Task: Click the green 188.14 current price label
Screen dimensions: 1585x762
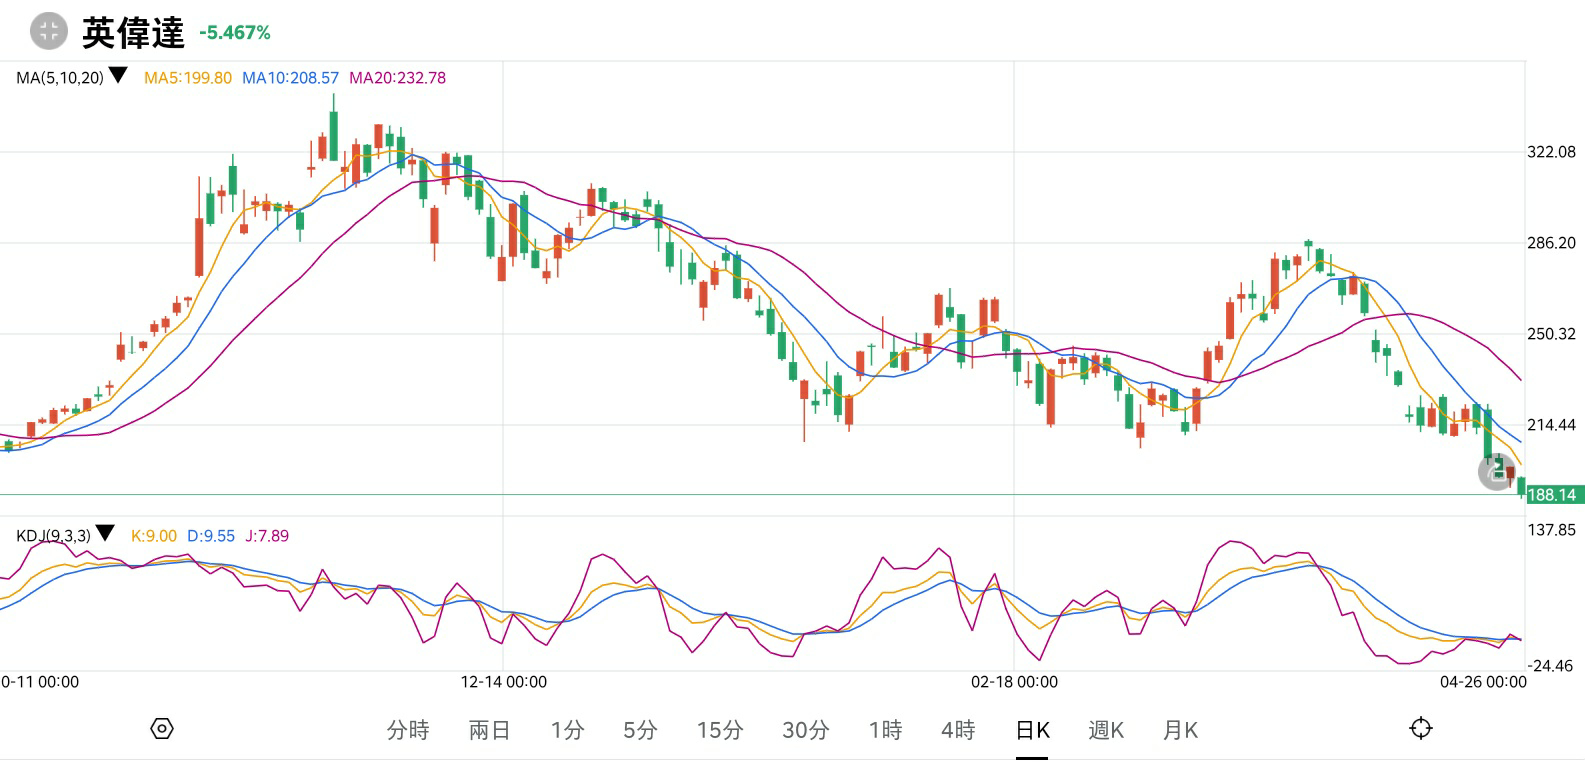Action: coord(1552,495)
